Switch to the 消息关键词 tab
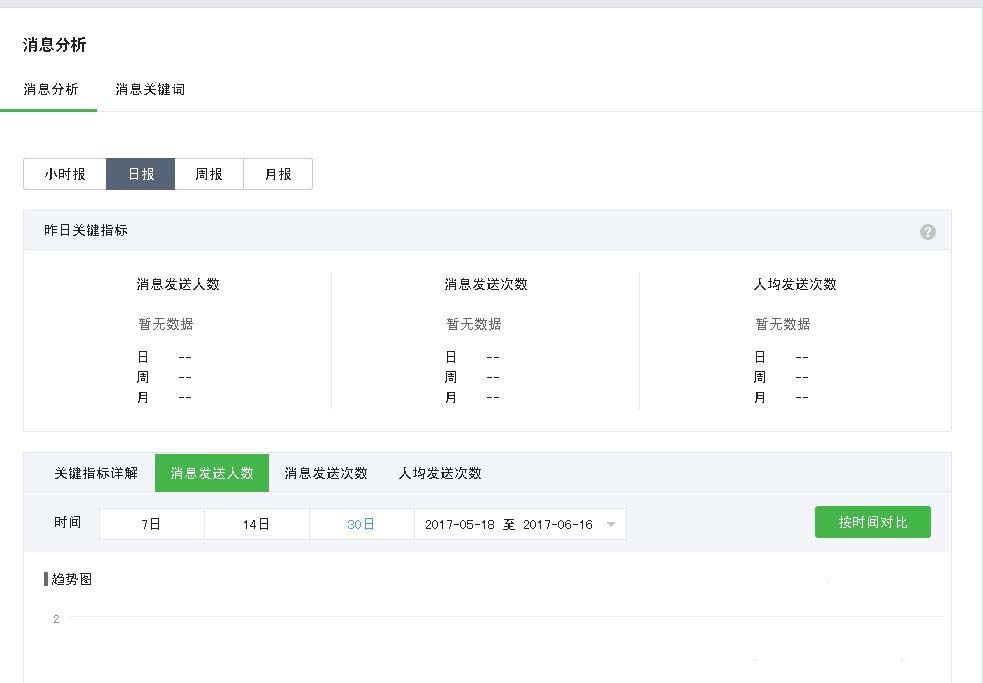This screenshot has height=683, width=983. click(150, 90)
